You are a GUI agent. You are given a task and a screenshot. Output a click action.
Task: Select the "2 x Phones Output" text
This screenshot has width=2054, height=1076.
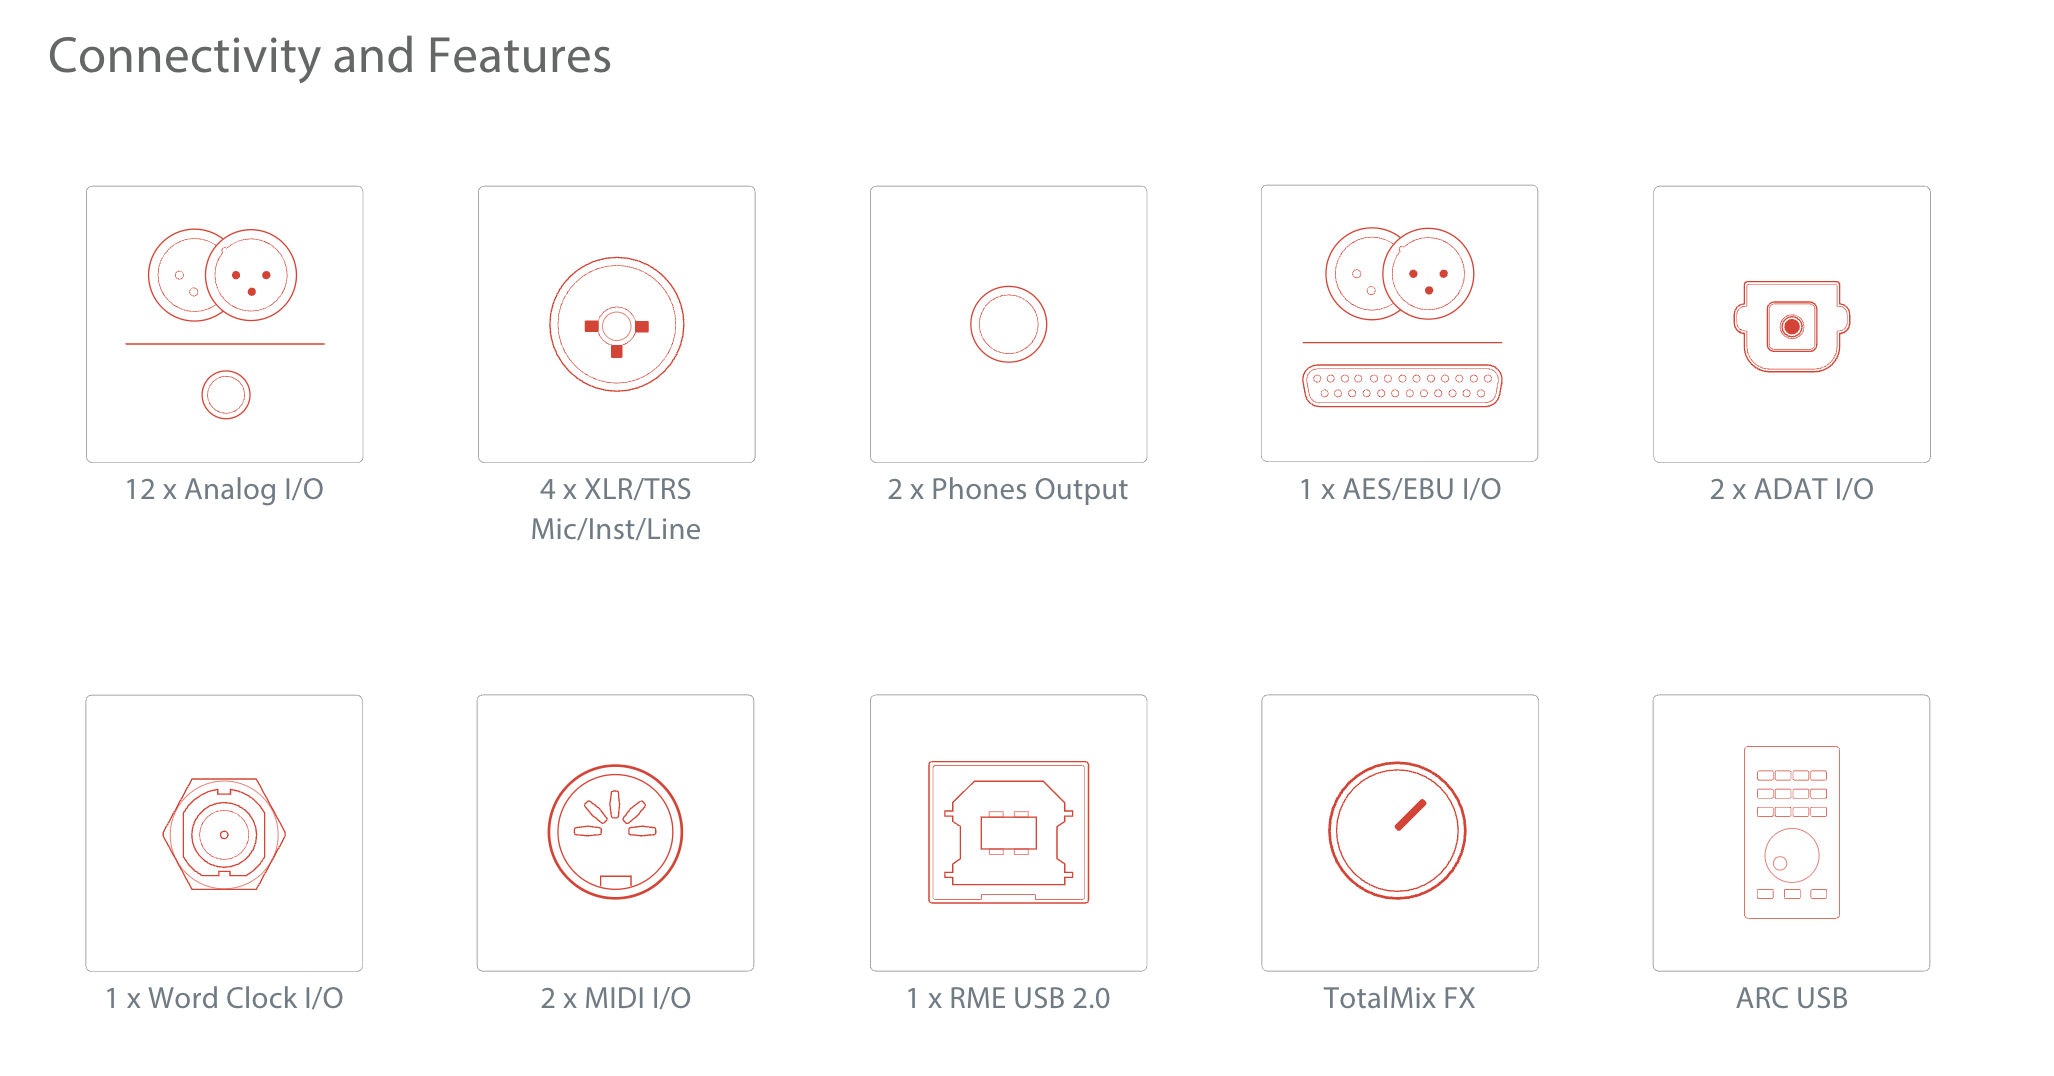(x=1008, y=489)
